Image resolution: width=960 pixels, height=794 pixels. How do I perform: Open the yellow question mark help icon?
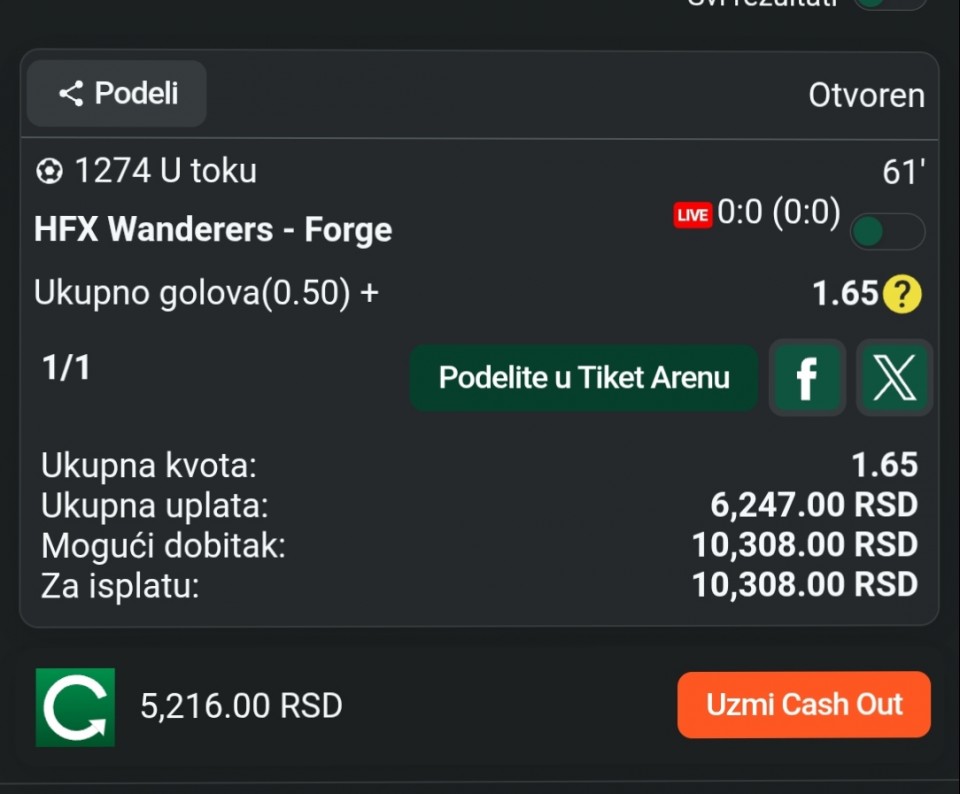(x=902, y=294)
